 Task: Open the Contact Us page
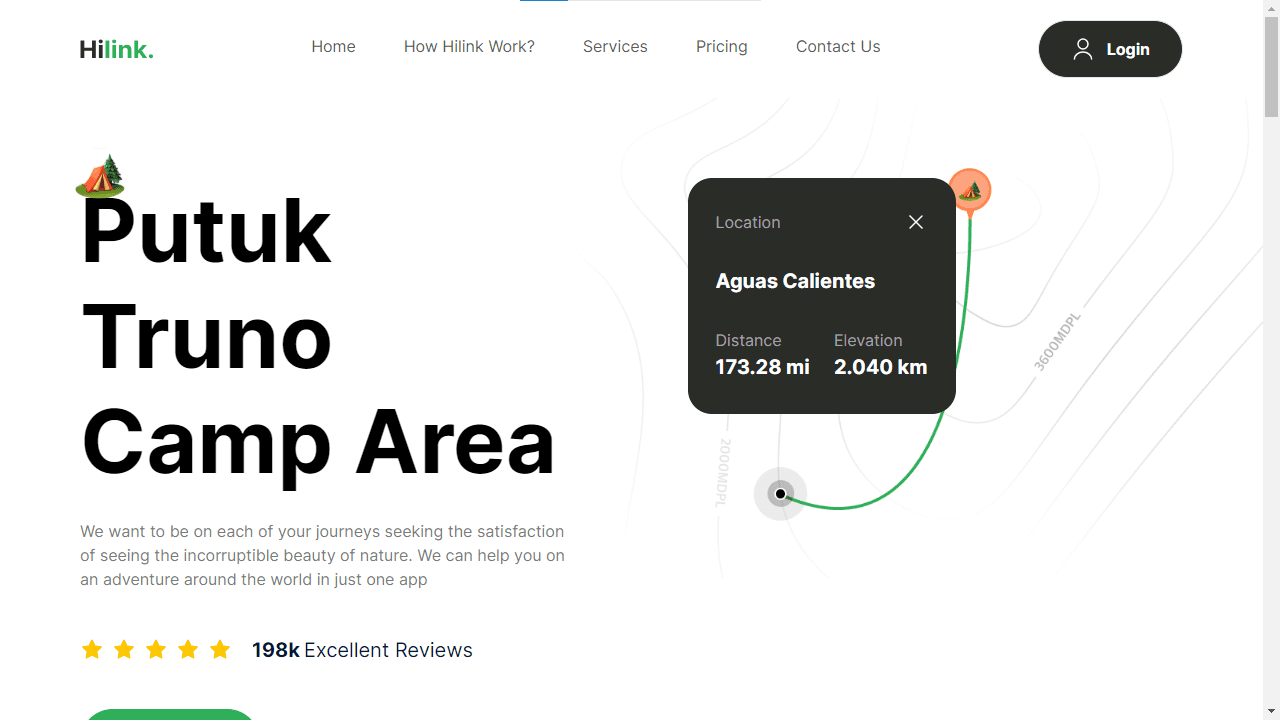(x=838, y=46)
